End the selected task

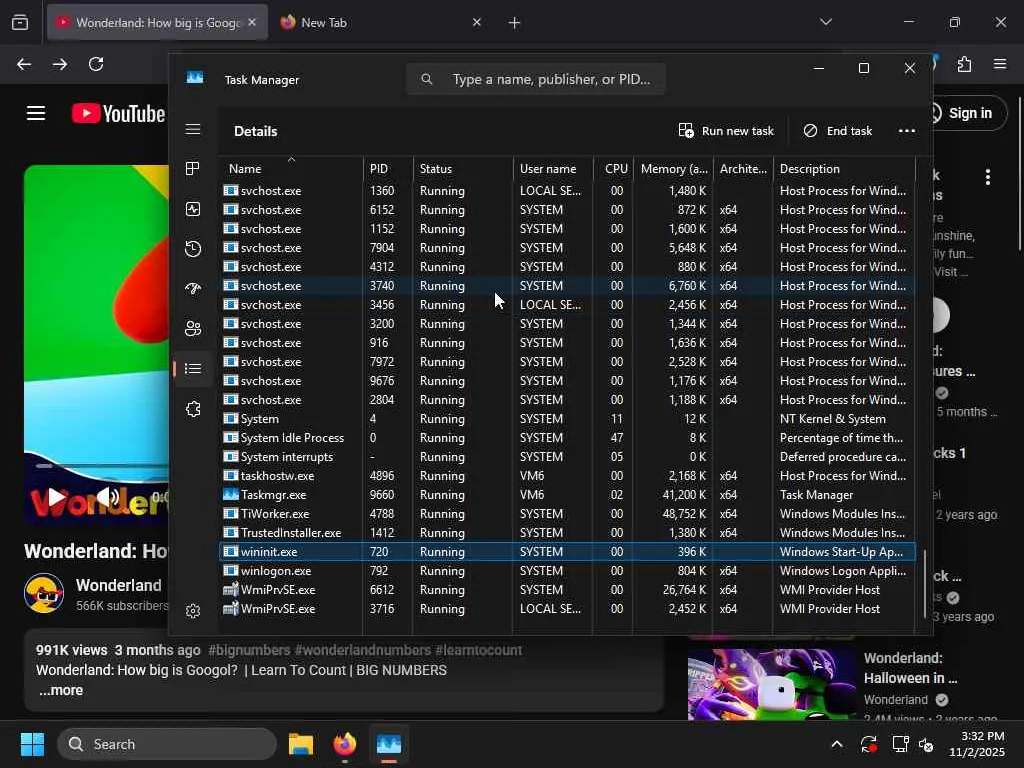[x=838, y=131]
